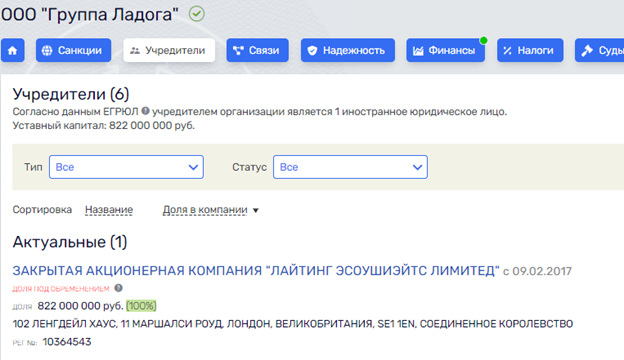Sort by Доля в компании
The image size is (624, 360).
point(205,210)
